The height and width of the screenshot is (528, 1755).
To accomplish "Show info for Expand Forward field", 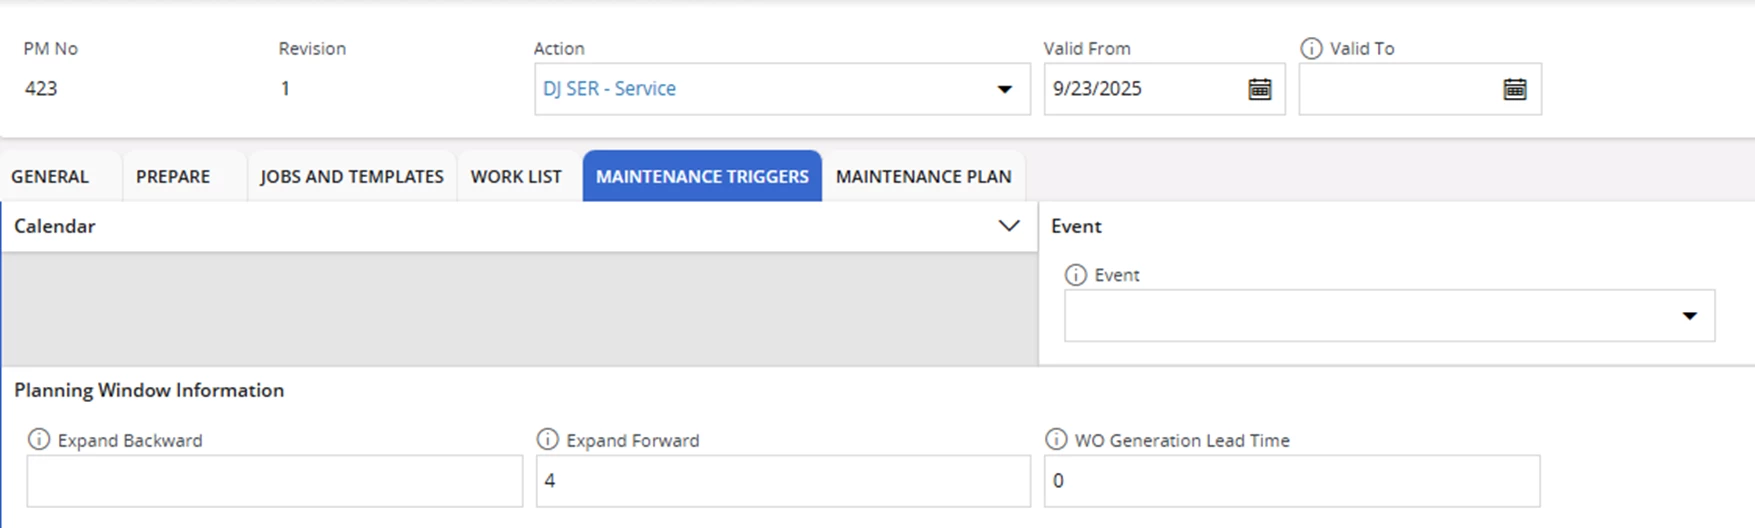I will [x=547, y=439].
